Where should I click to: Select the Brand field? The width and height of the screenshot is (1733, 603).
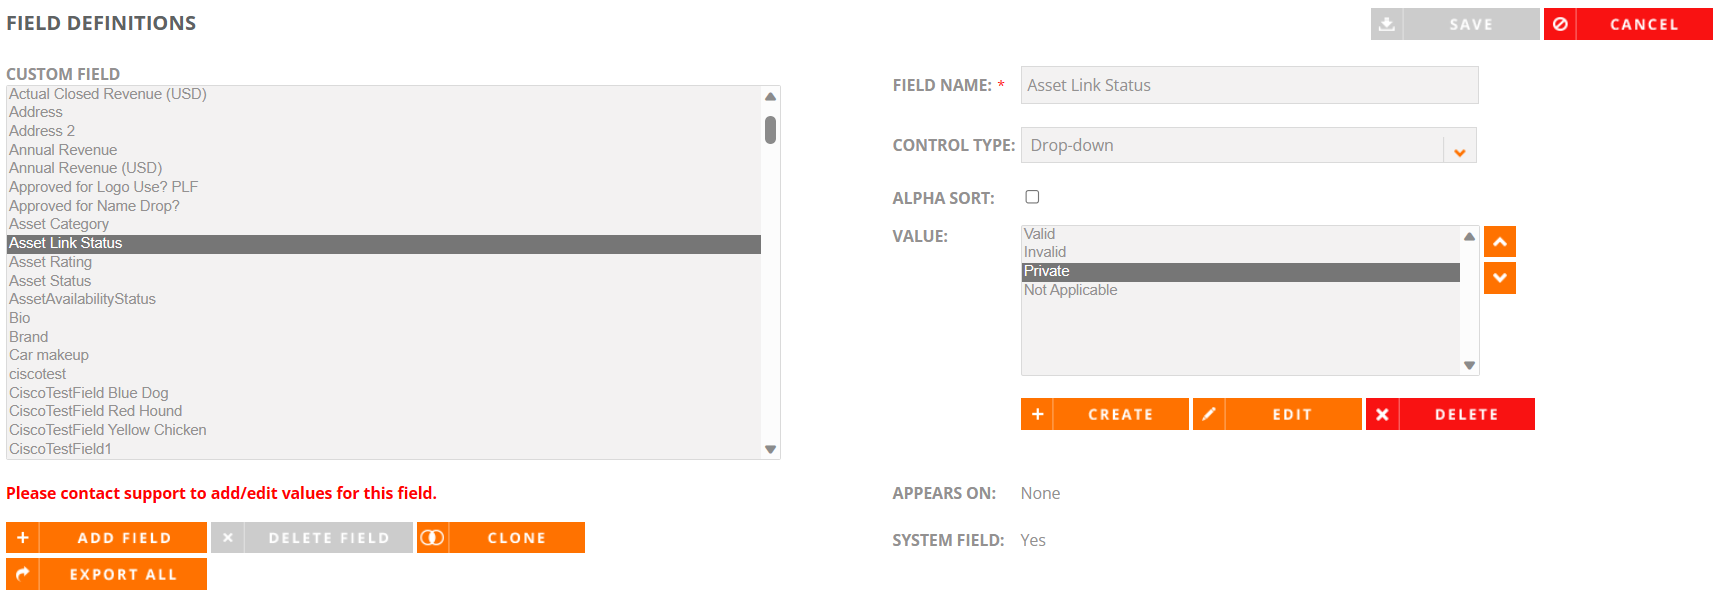[x=384, y=337]
